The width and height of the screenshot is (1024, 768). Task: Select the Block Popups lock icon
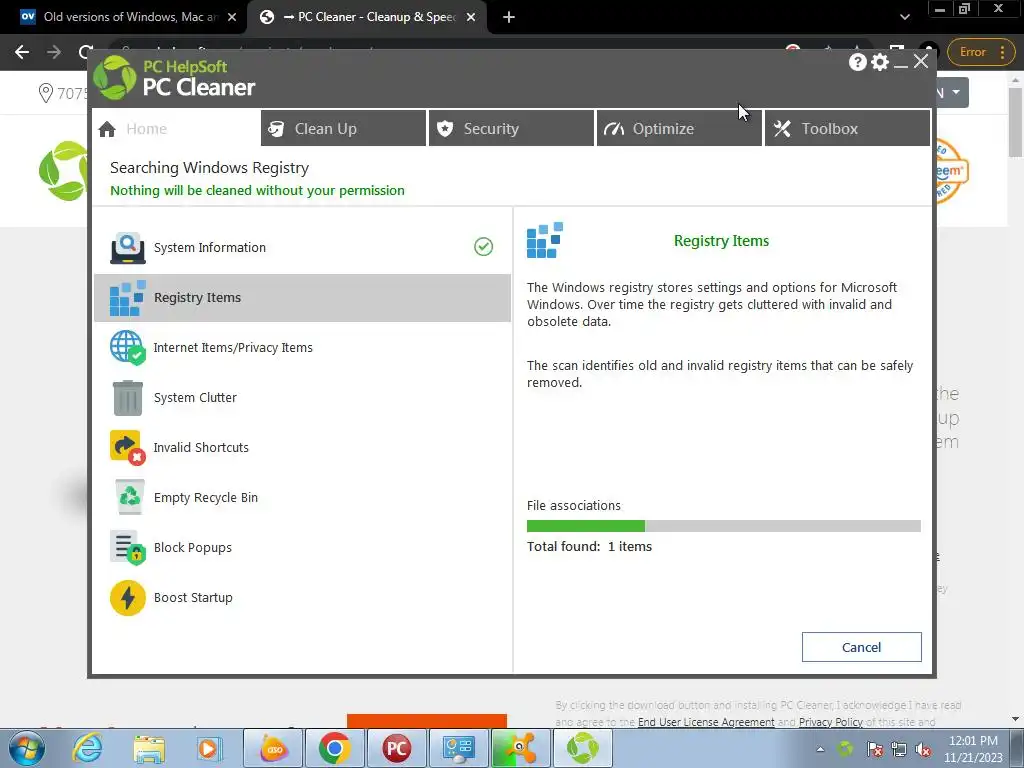pyautogui.click(x=127, y=547)
